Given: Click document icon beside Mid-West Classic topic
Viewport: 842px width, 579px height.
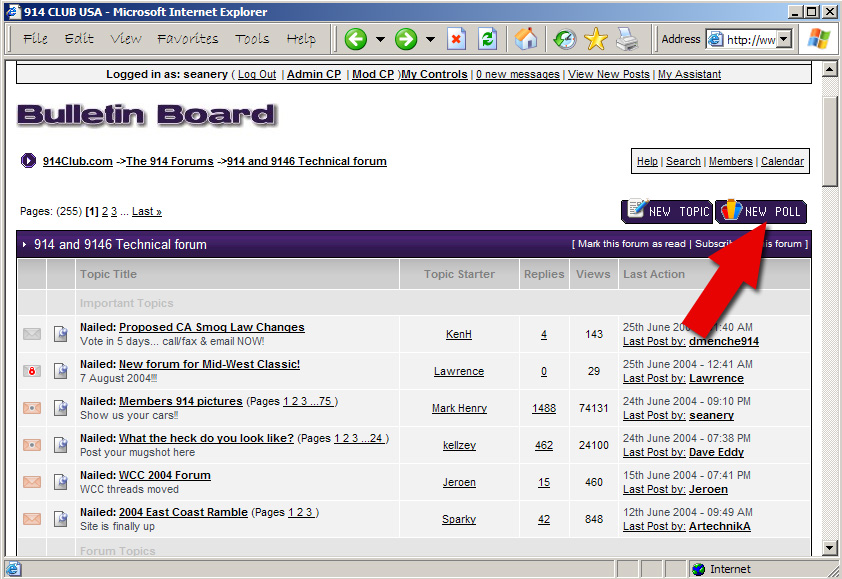Looking at the screenshot, I should click(x=61, y=371).
